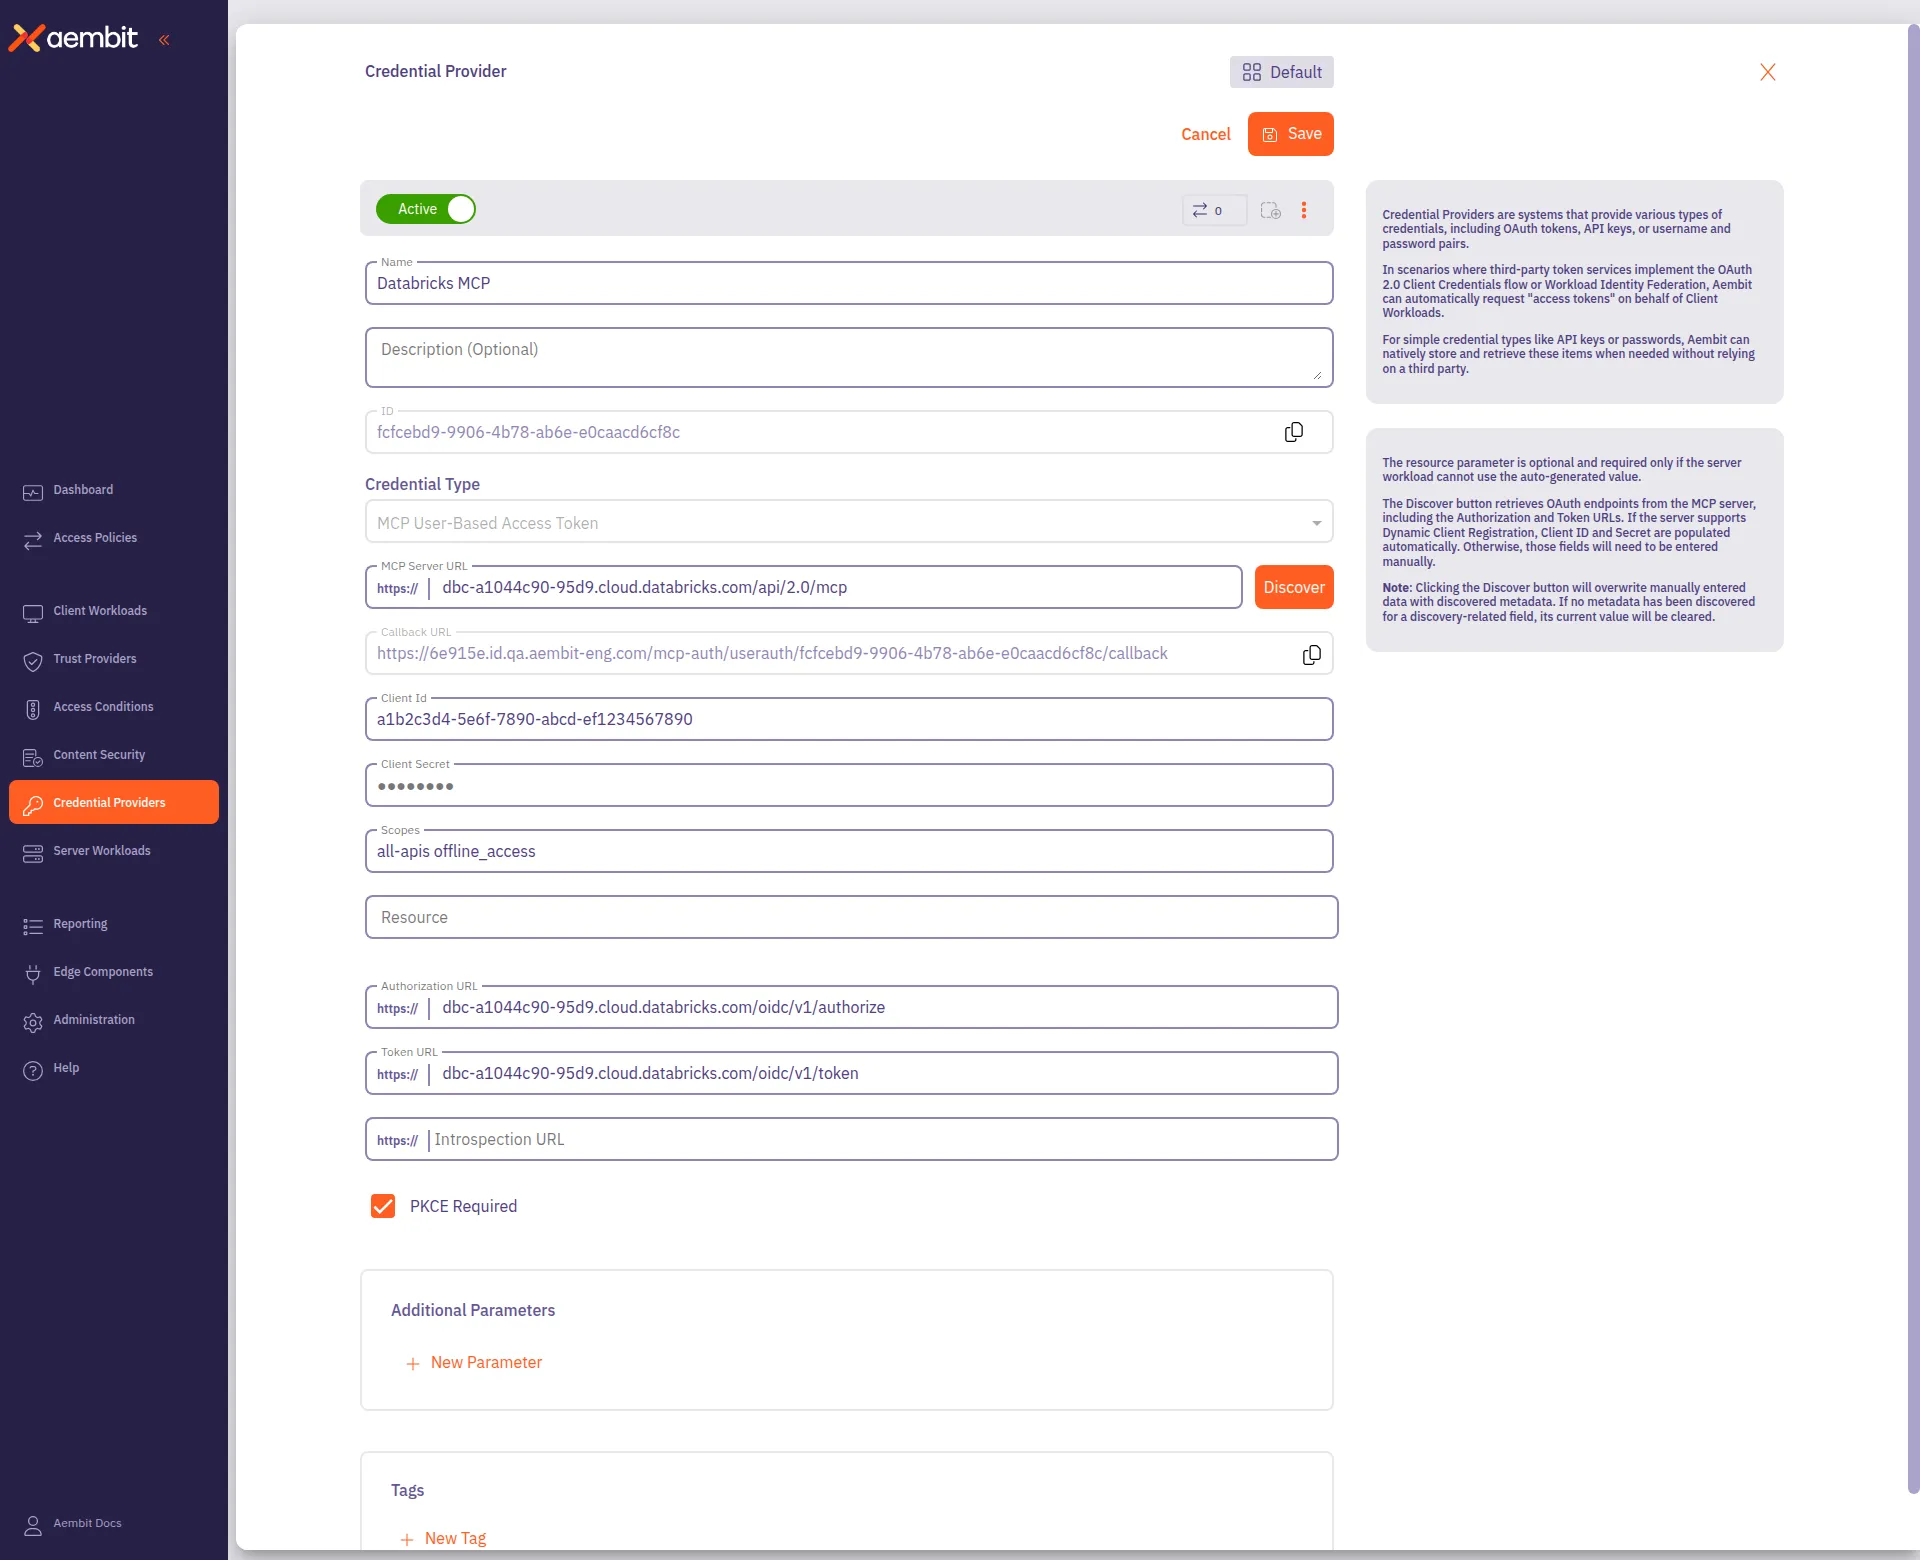1920x1560 pixels.
Task: Open the Credential Type dropdown
Action: [849, 522]
